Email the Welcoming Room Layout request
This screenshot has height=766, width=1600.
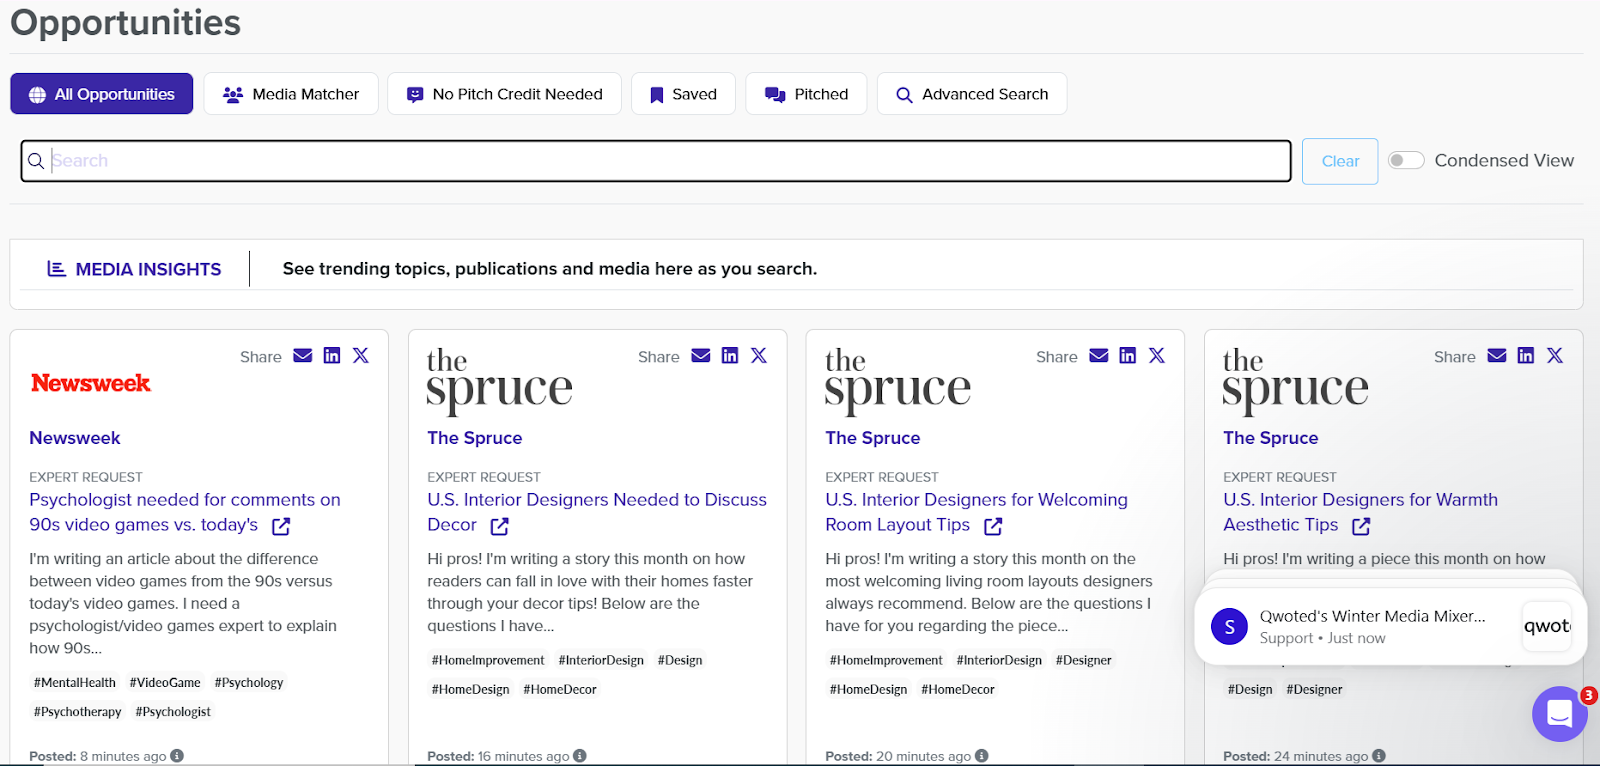click(1099, 356)
